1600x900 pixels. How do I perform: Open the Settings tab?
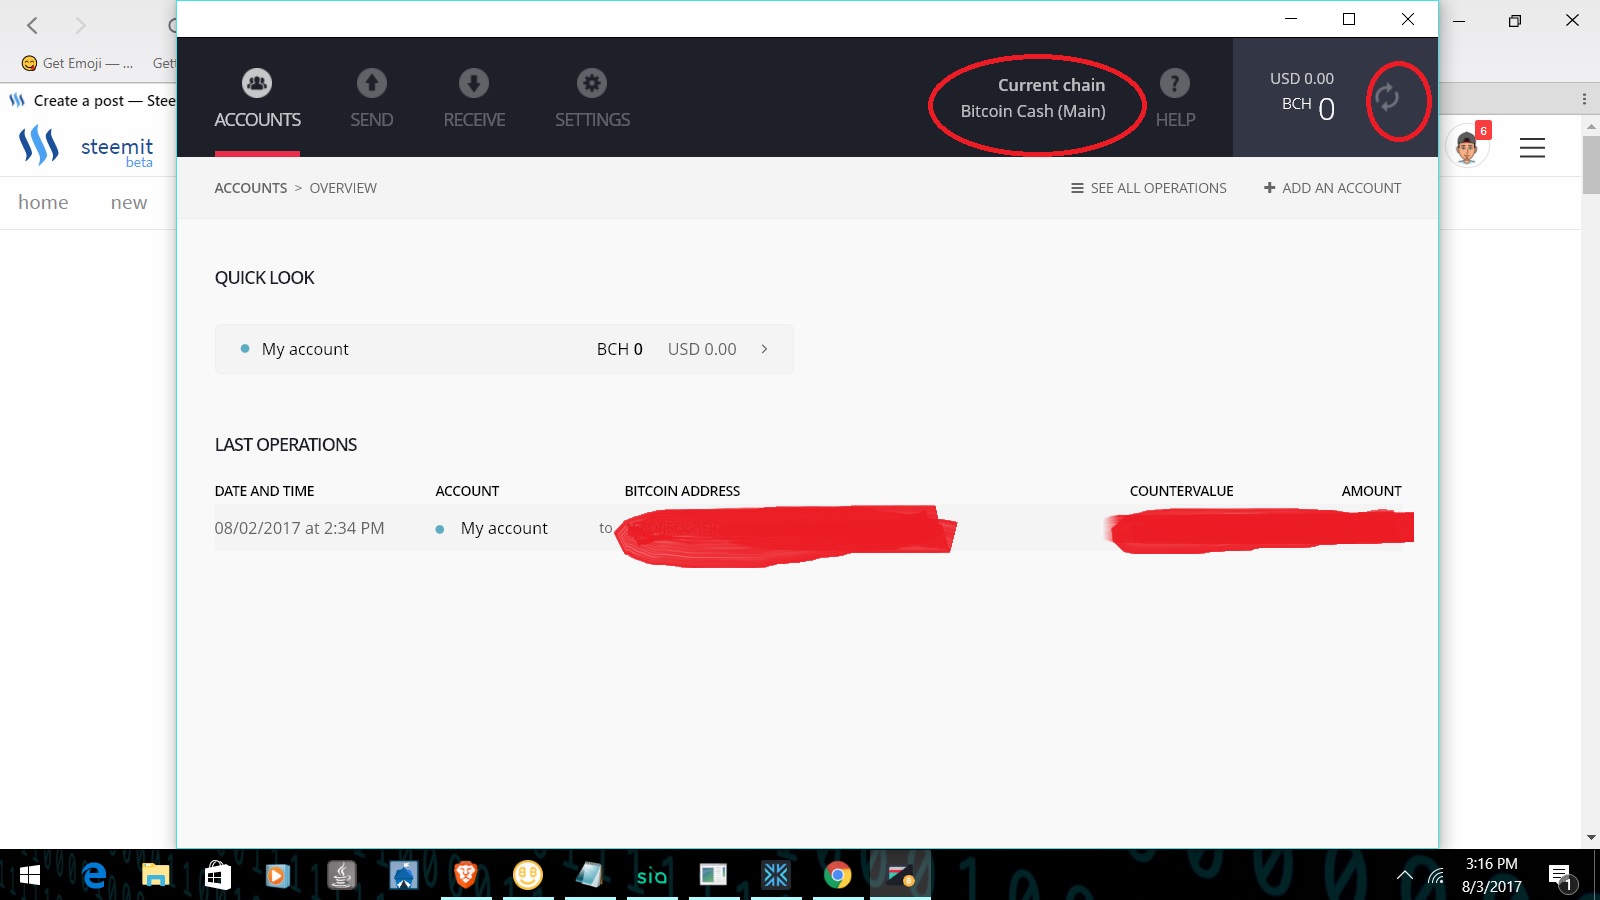coord(592,99)
